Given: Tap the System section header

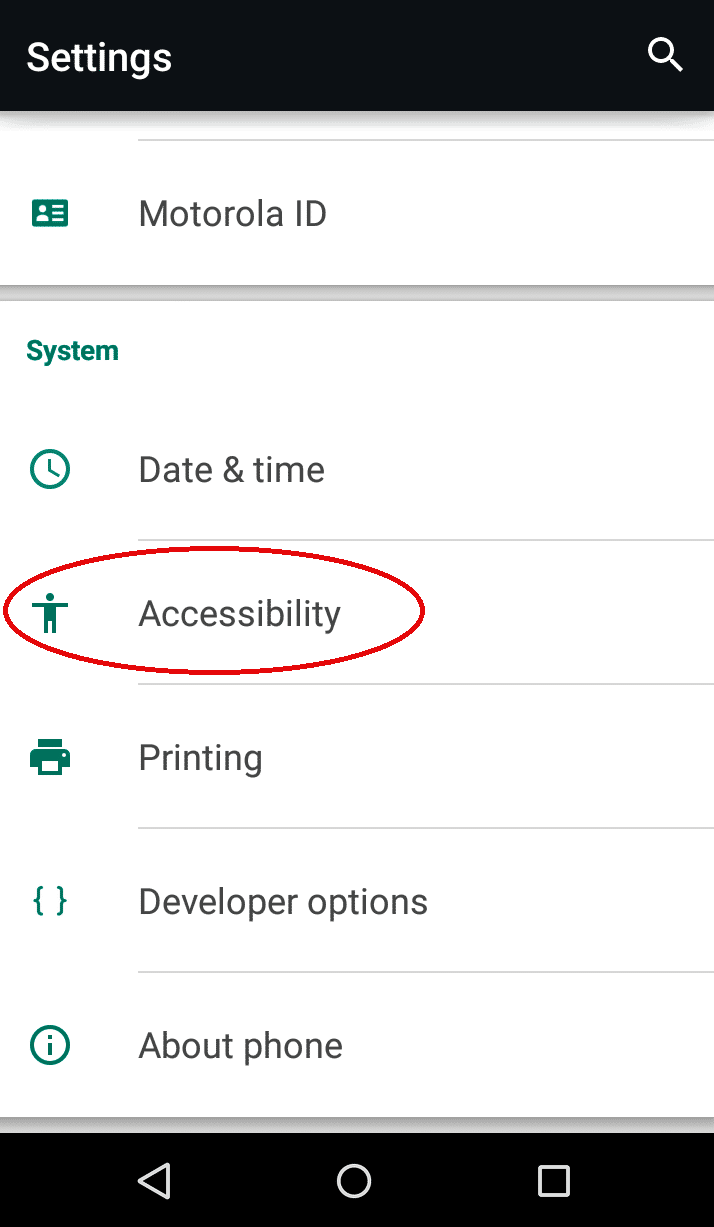Looking at the screenshot, I should [72, 351].
